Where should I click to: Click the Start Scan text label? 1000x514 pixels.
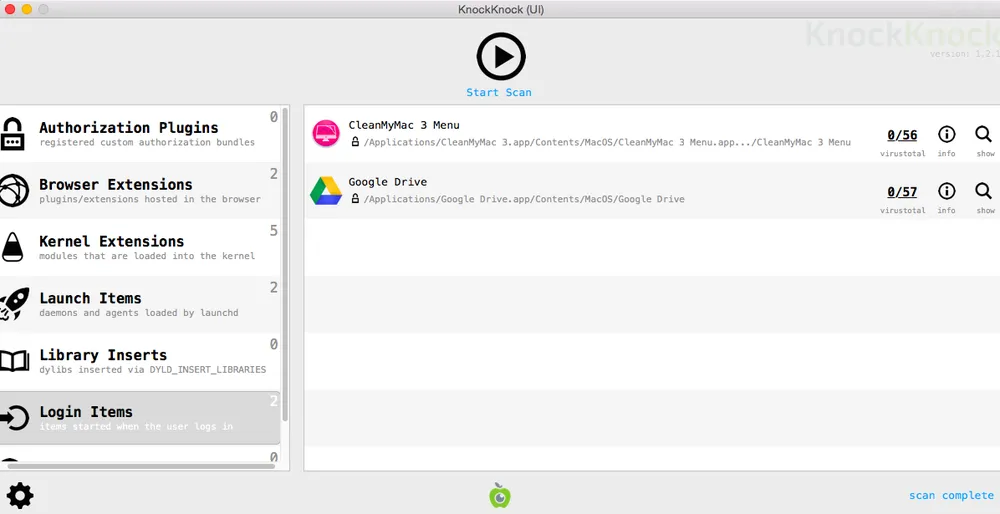[x=499, y=92]
